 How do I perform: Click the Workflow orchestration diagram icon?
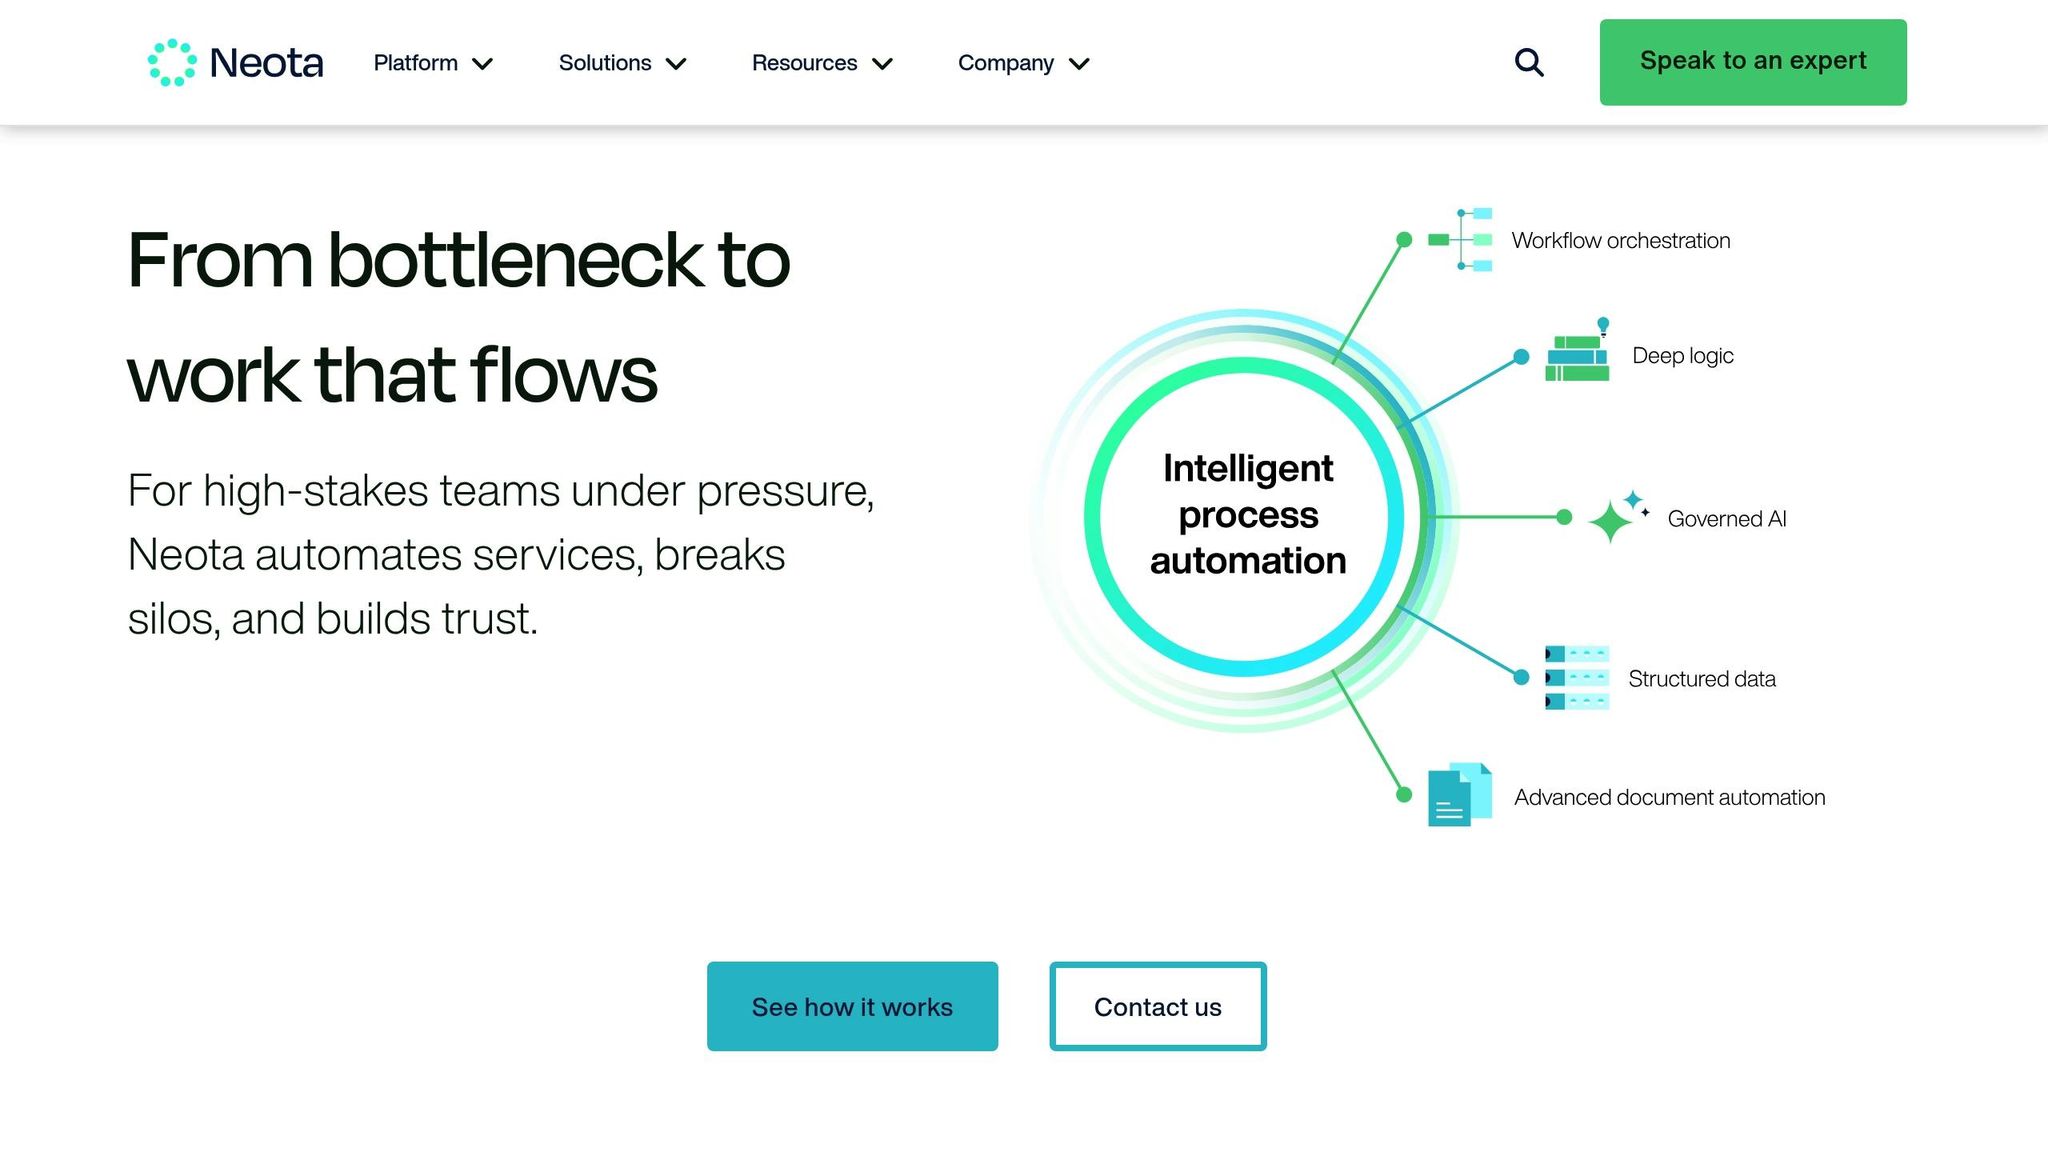pyautogui.click(x=1462, y=240)
